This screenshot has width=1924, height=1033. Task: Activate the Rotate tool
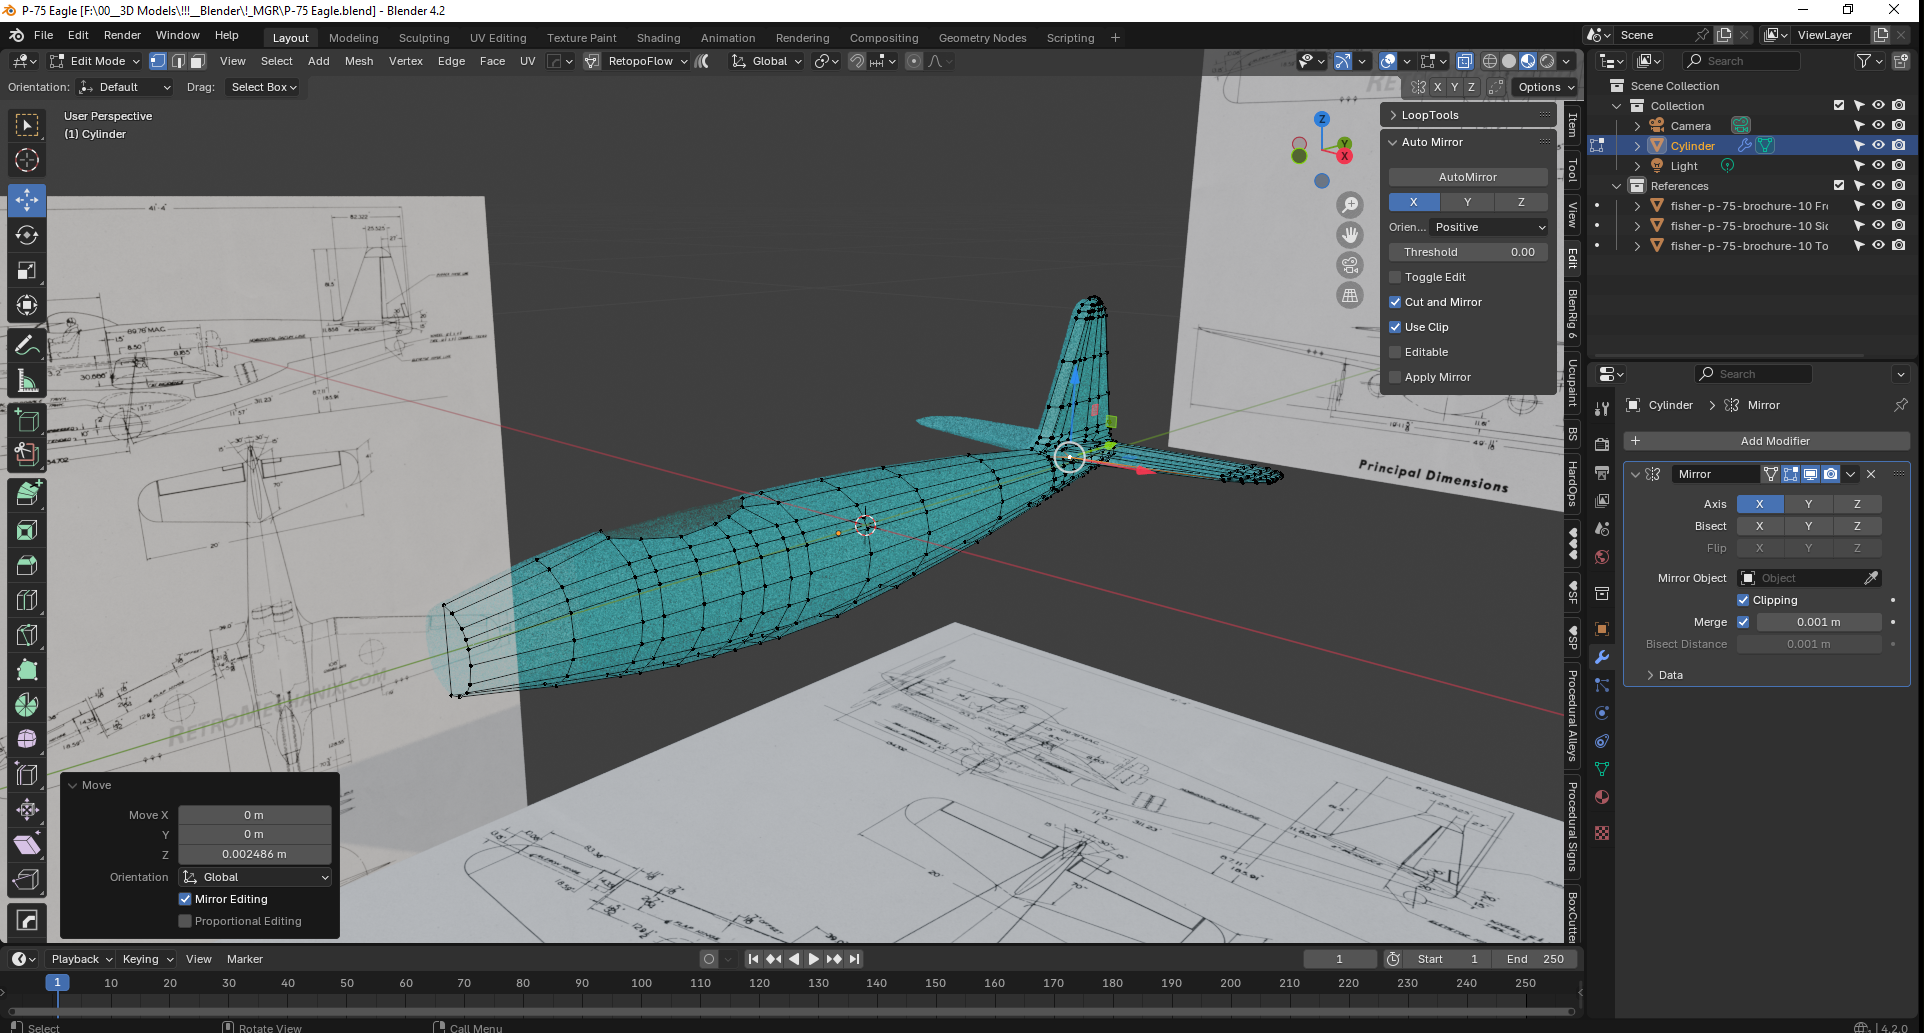pos(27,235)
